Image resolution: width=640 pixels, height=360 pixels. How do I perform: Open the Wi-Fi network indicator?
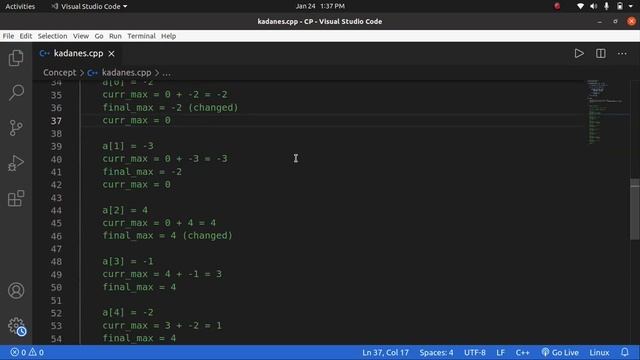pos(580,6)
